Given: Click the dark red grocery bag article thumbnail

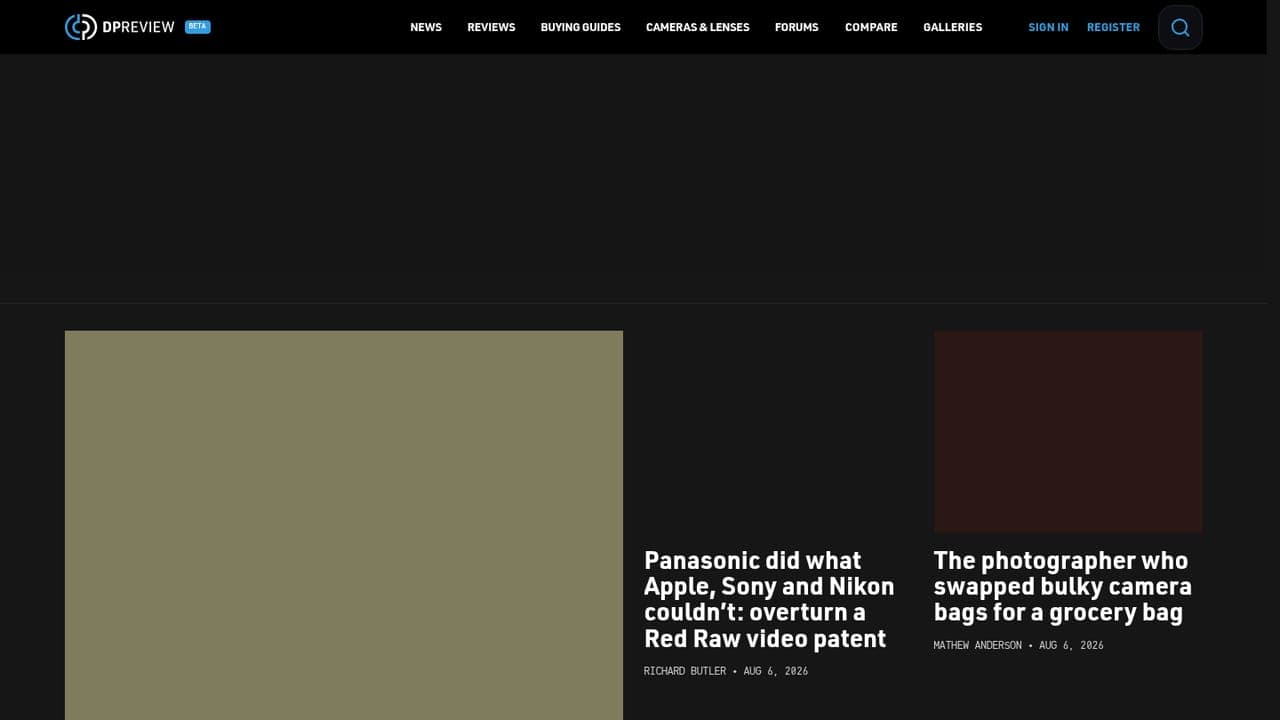Looking at the screenshot, I should click(x=1068, y=431).
